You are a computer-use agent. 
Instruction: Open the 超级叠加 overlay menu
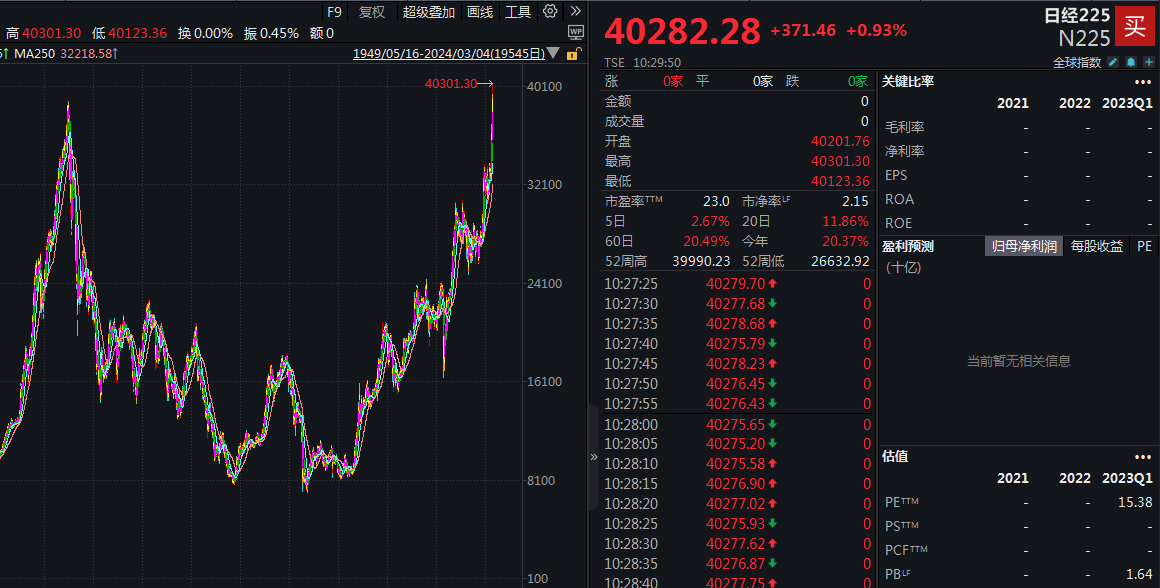(x=428, y=12)
